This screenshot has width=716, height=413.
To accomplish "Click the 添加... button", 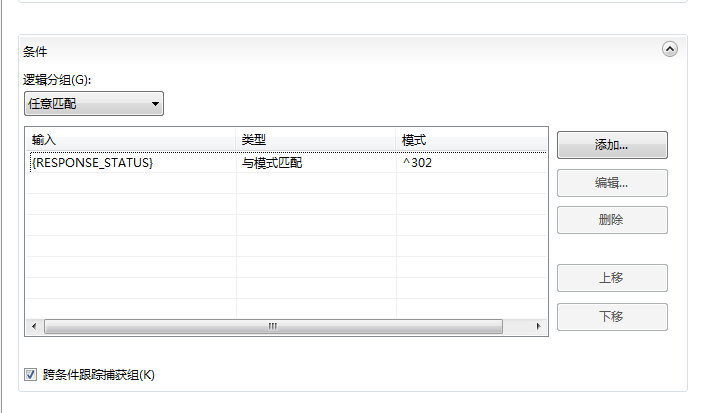I will point(612,145).
